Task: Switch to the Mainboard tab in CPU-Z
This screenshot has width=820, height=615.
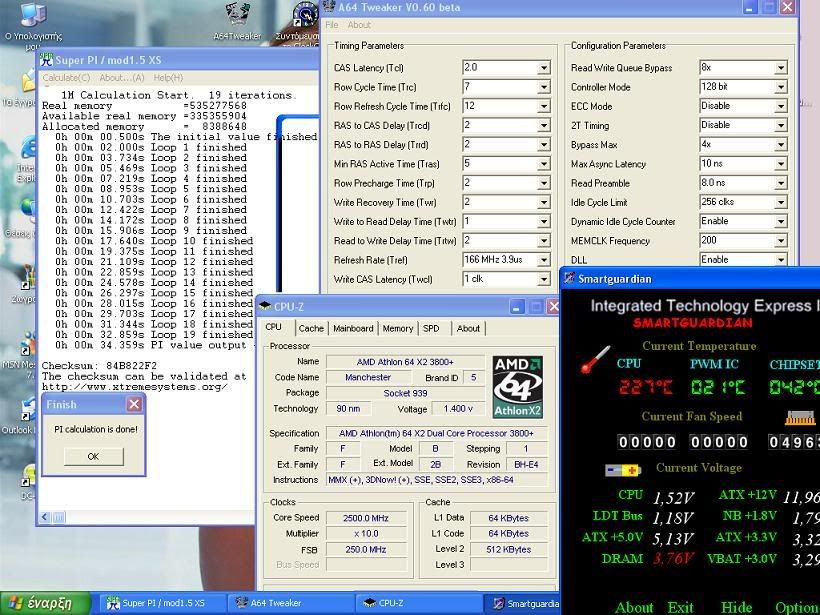Action: pos(353,328)
